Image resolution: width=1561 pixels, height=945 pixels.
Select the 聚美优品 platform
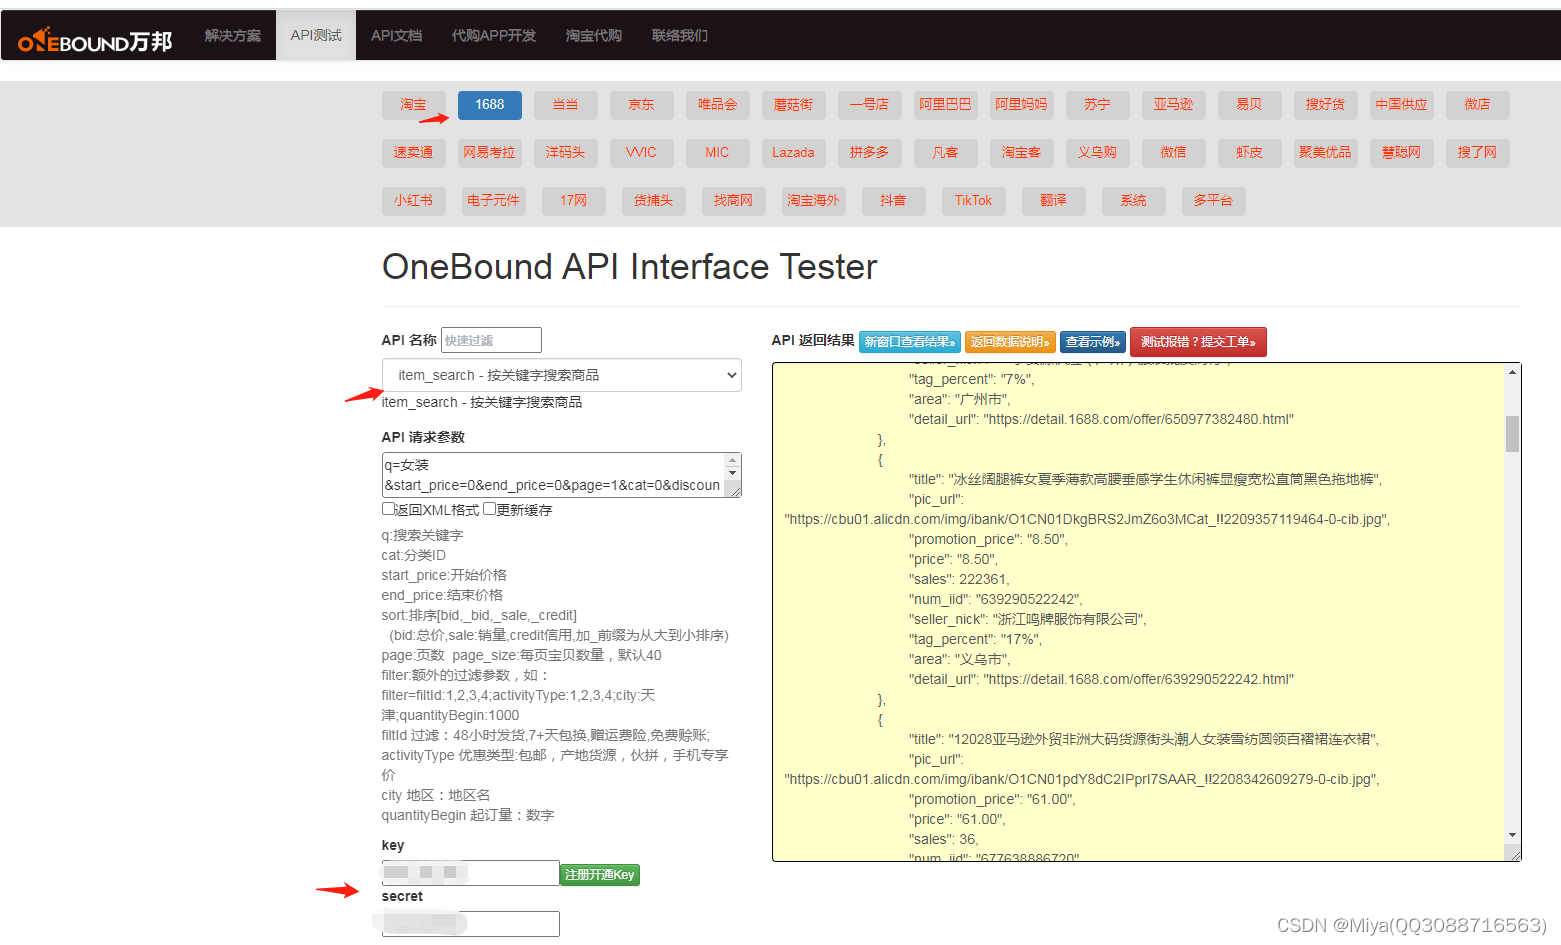1326,153
